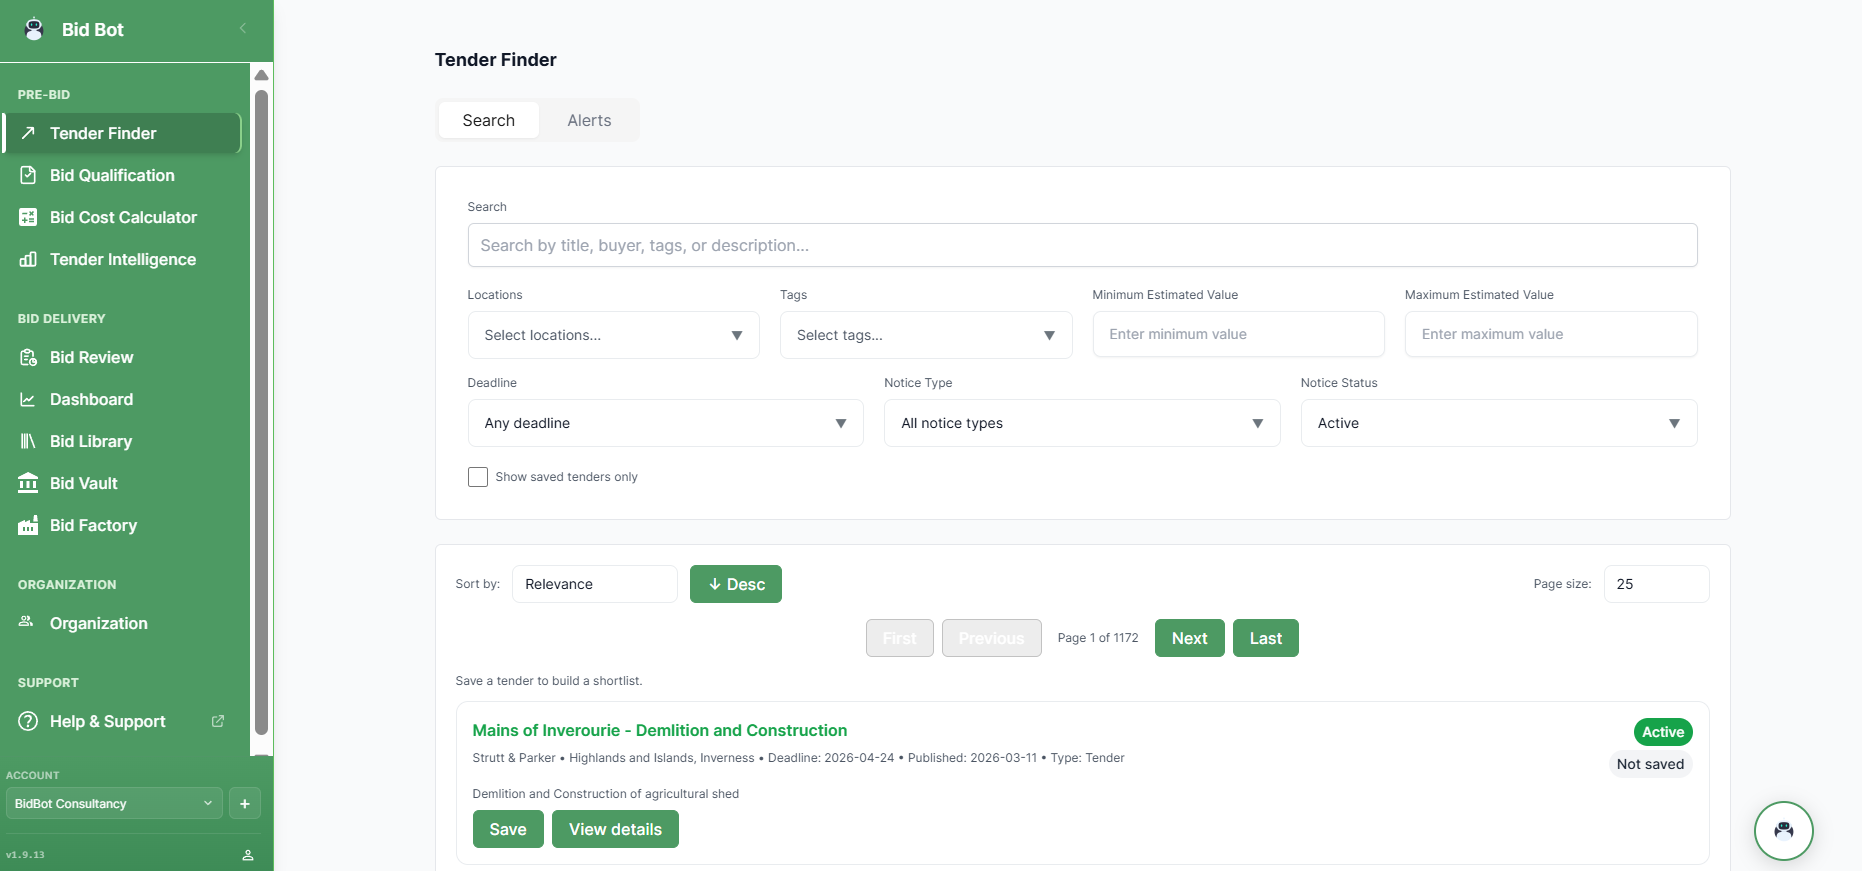
Task: Open the floating chat bot assistant icon
Action: (x=1783, y=830)
